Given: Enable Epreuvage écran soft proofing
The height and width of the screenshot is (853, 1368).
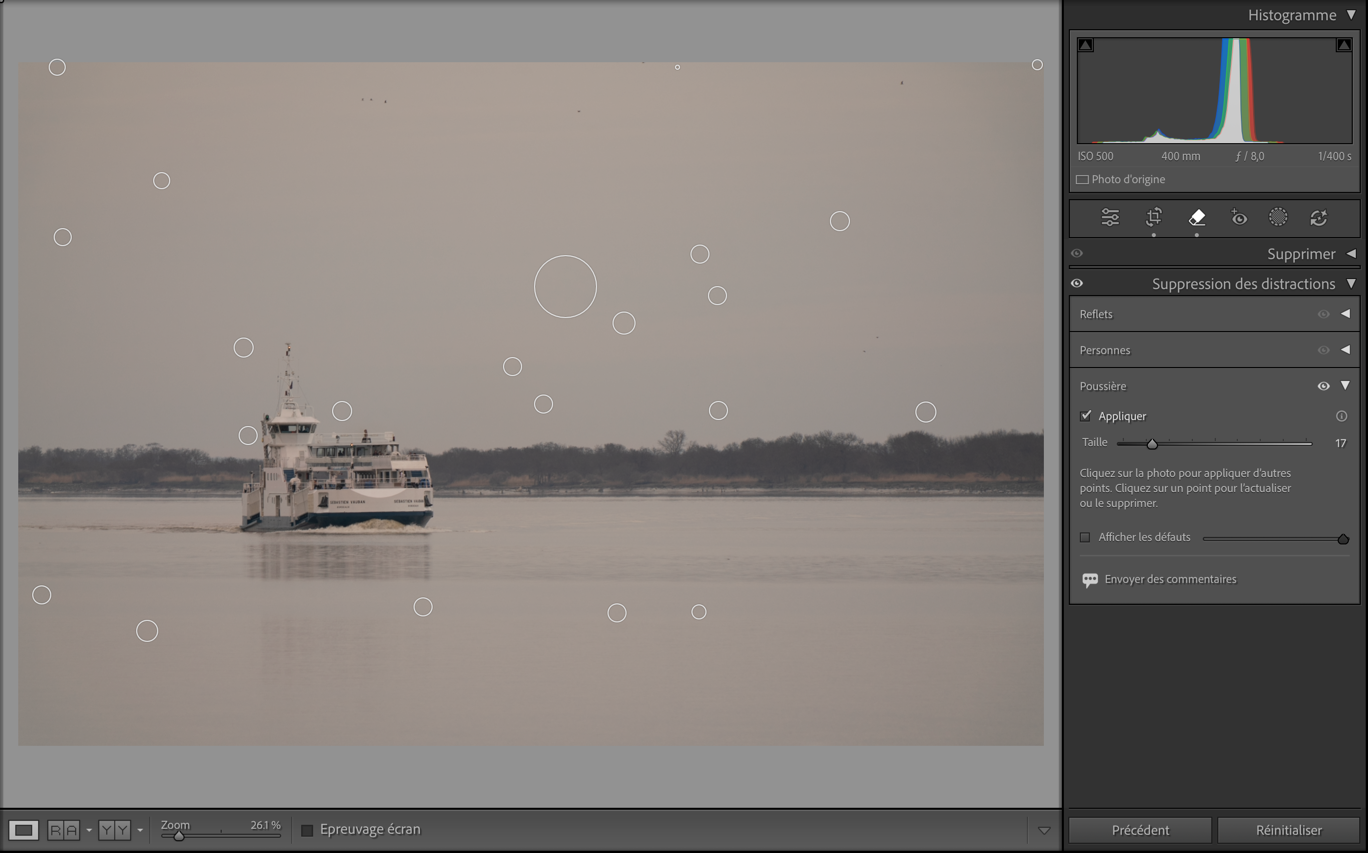Looking at the screenshot, I should [x=308, y=830].
